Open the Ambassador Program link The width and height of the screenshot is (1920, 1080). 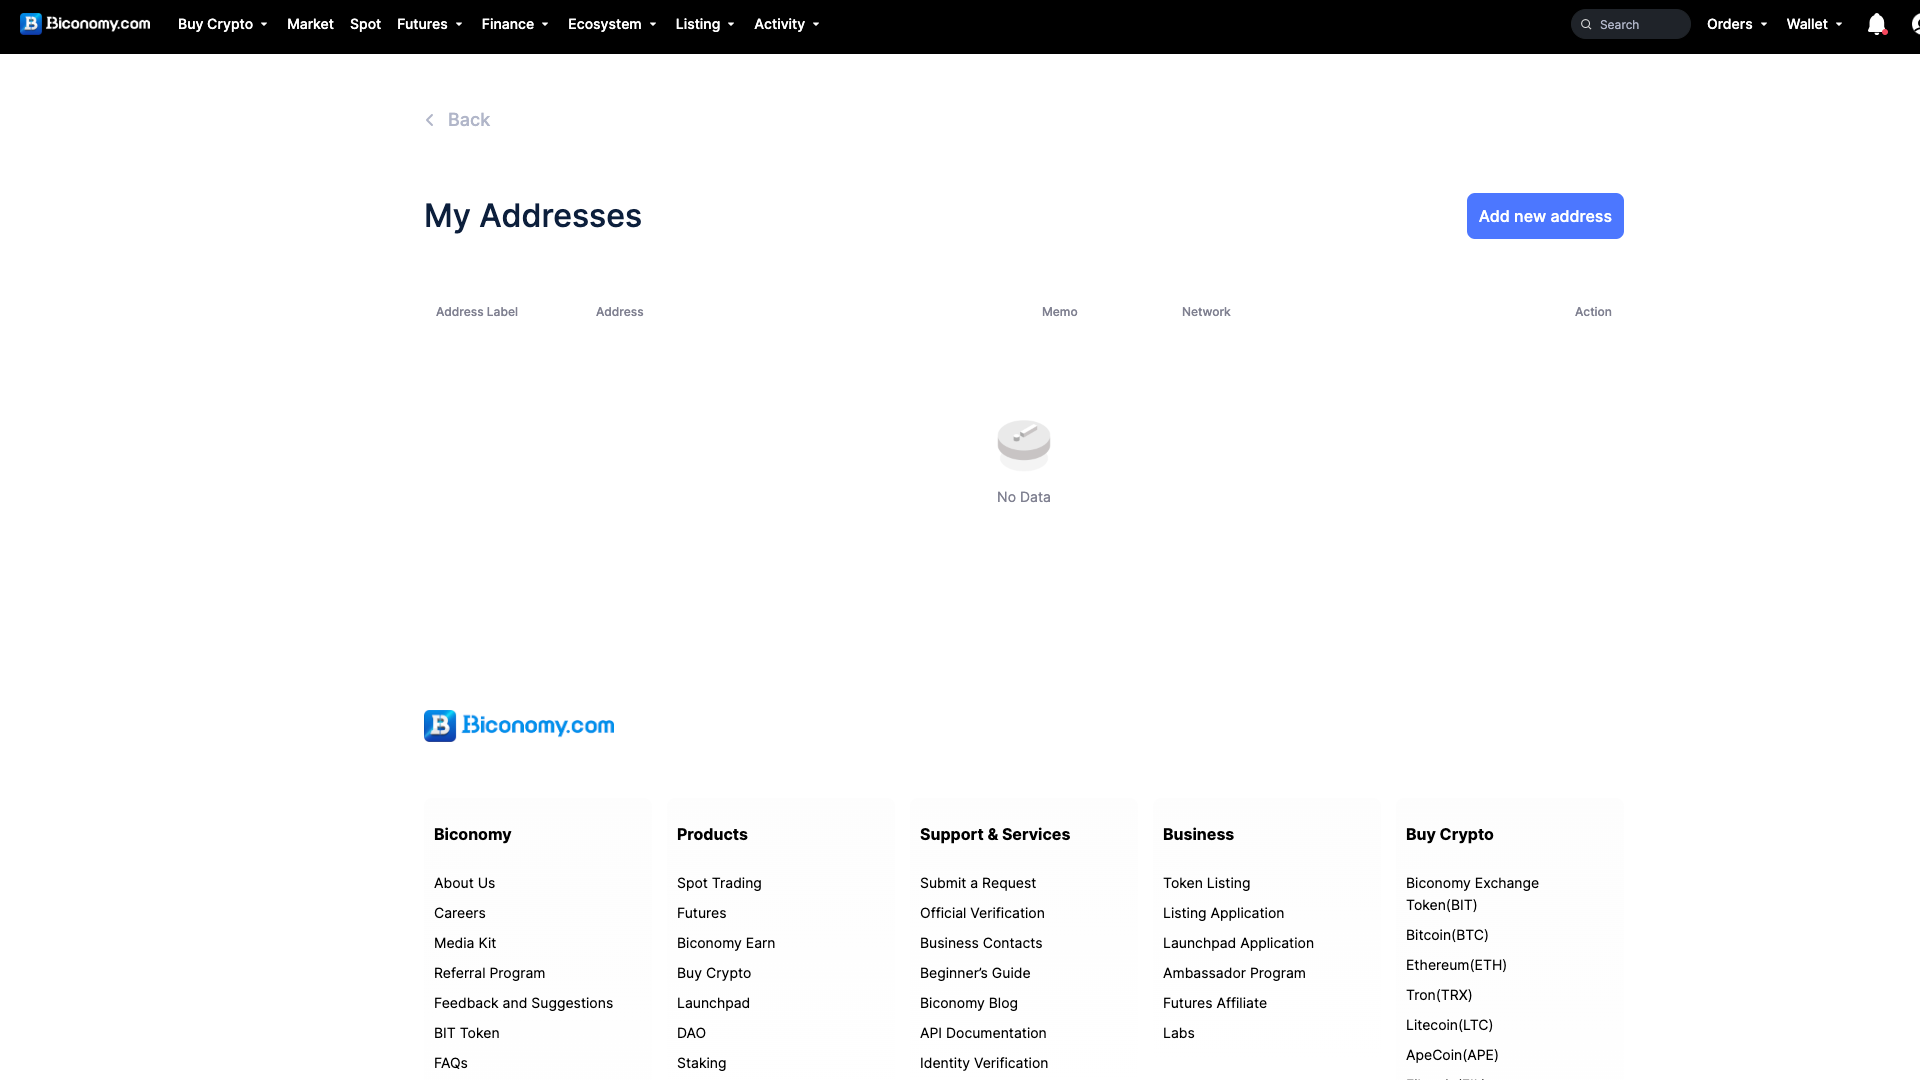1234,973
